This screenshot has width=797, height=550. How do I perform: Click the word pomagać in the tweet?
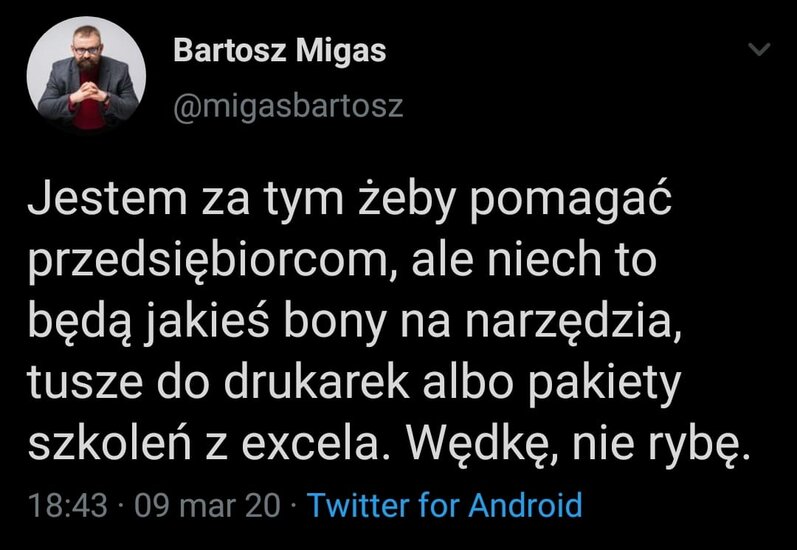571,200
